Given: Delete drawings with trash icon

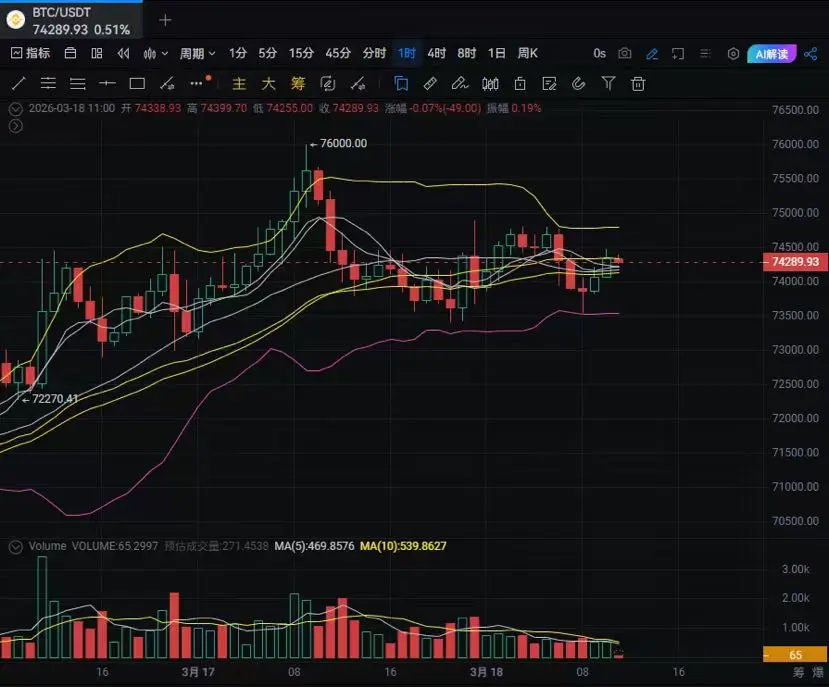Looking at the screenshot, I should (x=638, y=84).
